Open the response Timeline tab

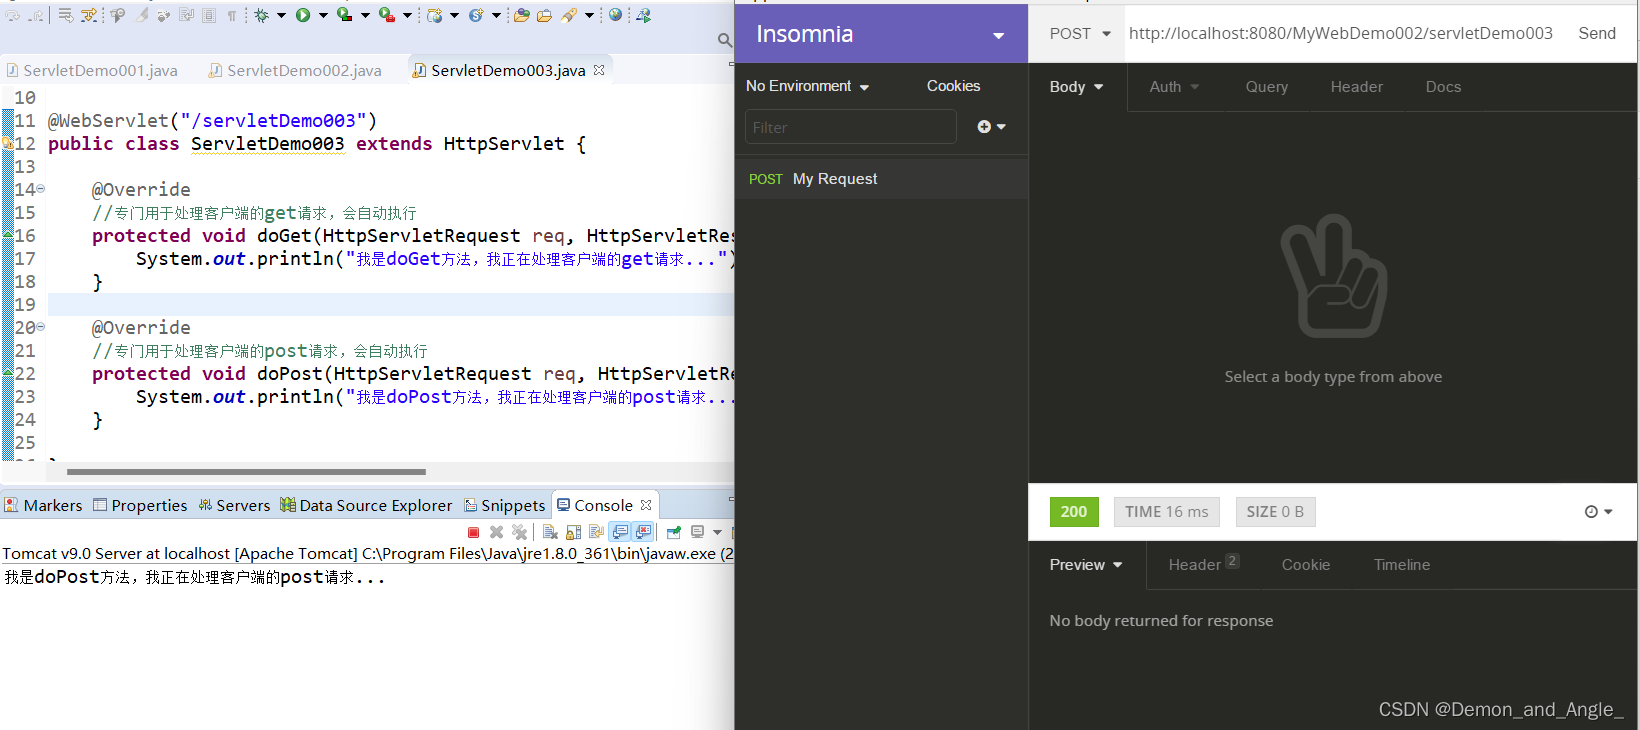(x=1401, y=565)
